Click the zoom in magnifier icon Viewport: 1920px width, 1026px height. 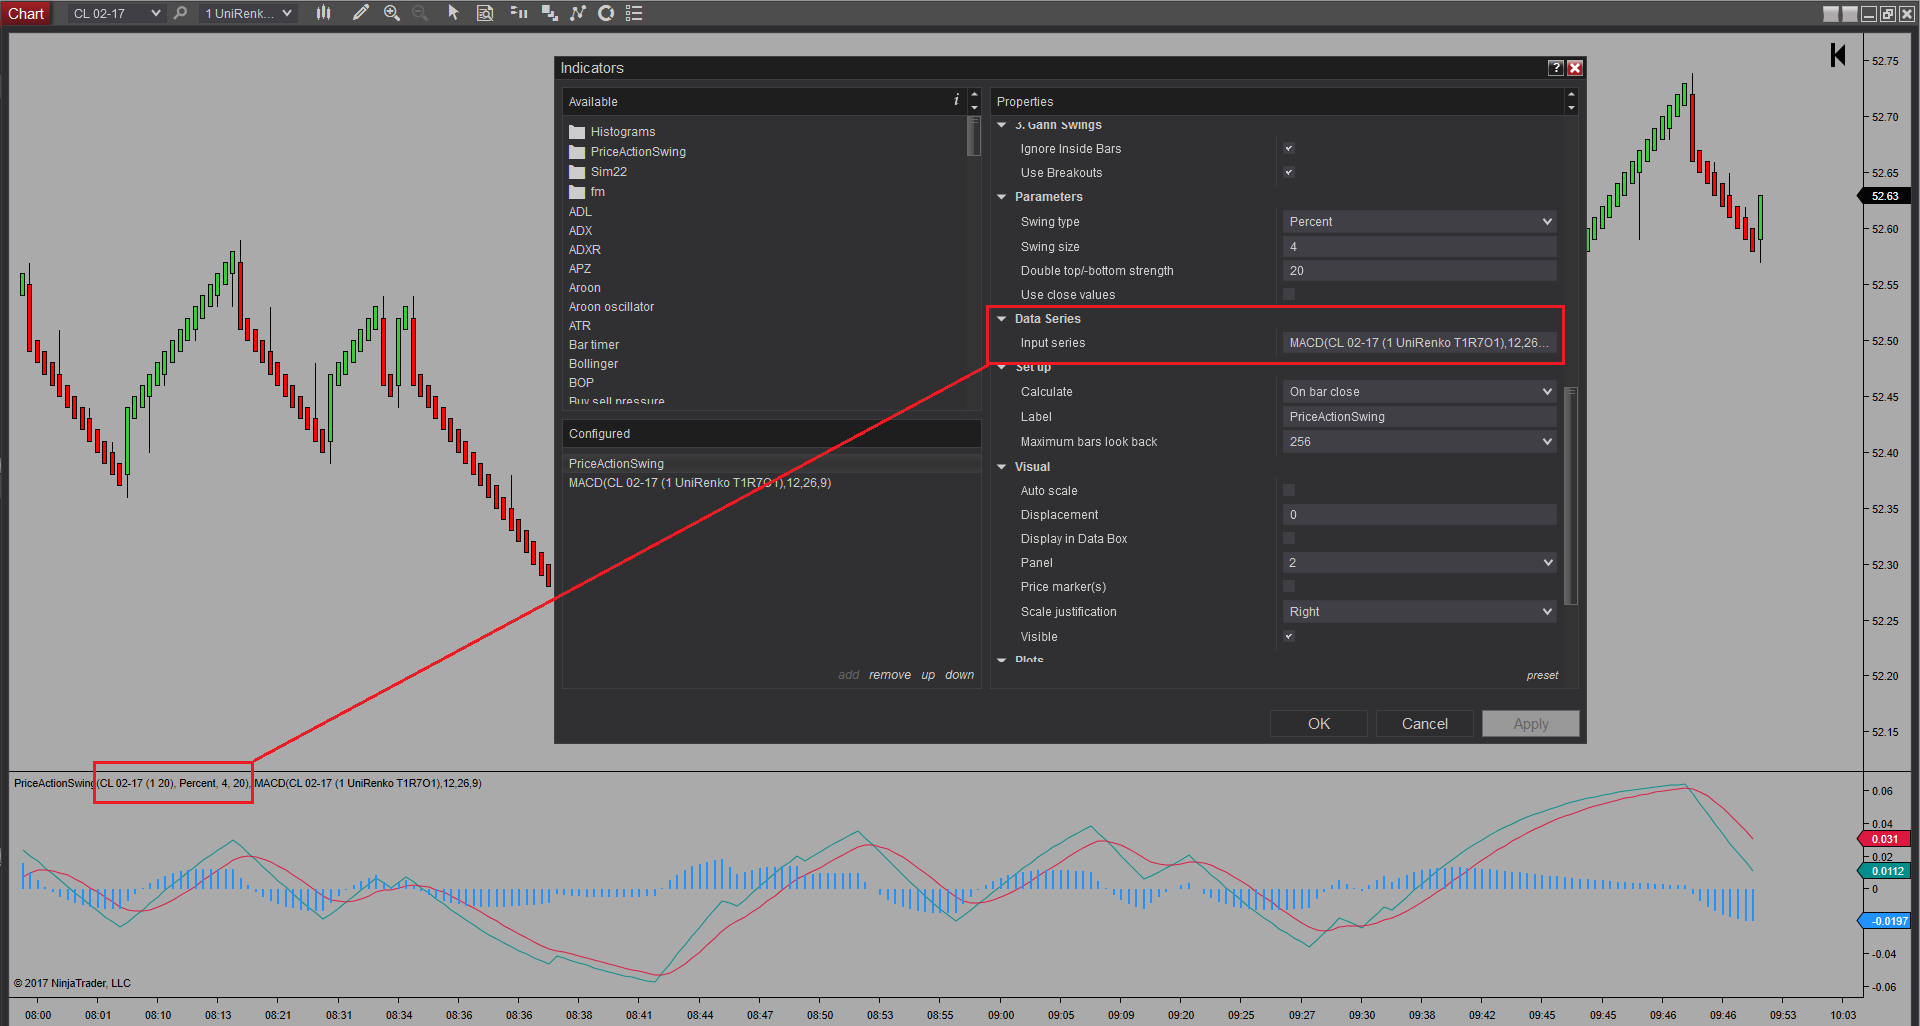tap(392, 13)
